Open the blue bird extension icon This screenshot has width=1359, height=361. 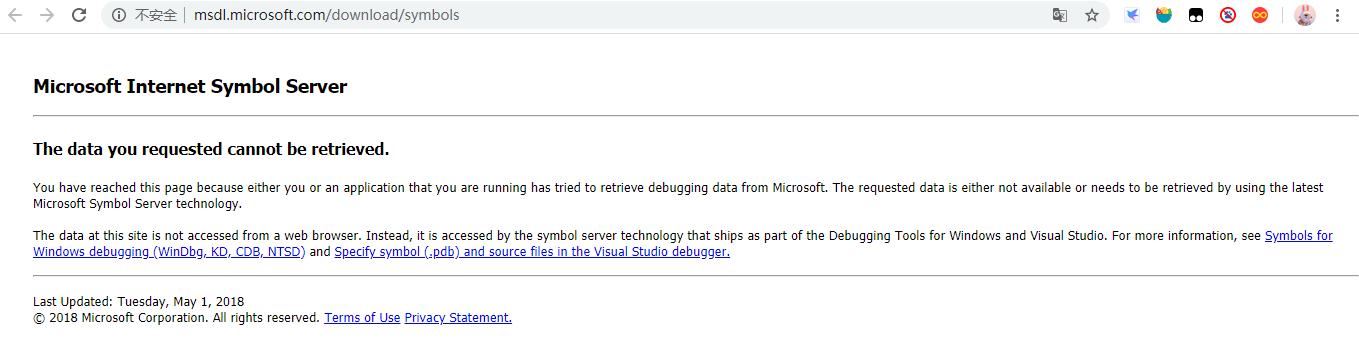[x=1132, y=15]
